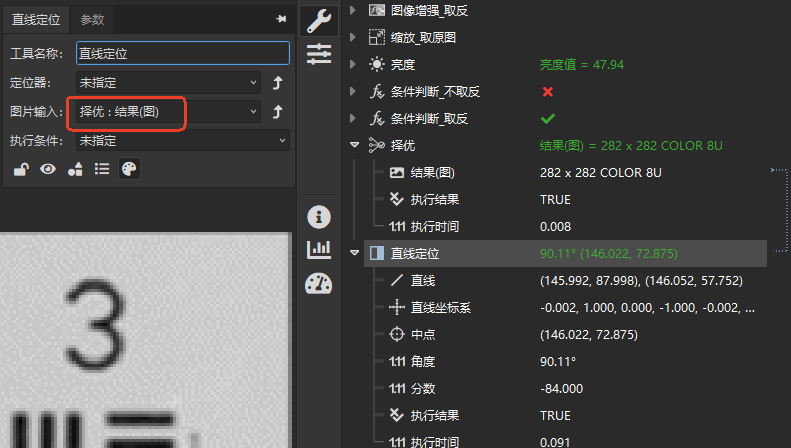Open the info panel icon

pyautogui.click(x=319, y=217)
